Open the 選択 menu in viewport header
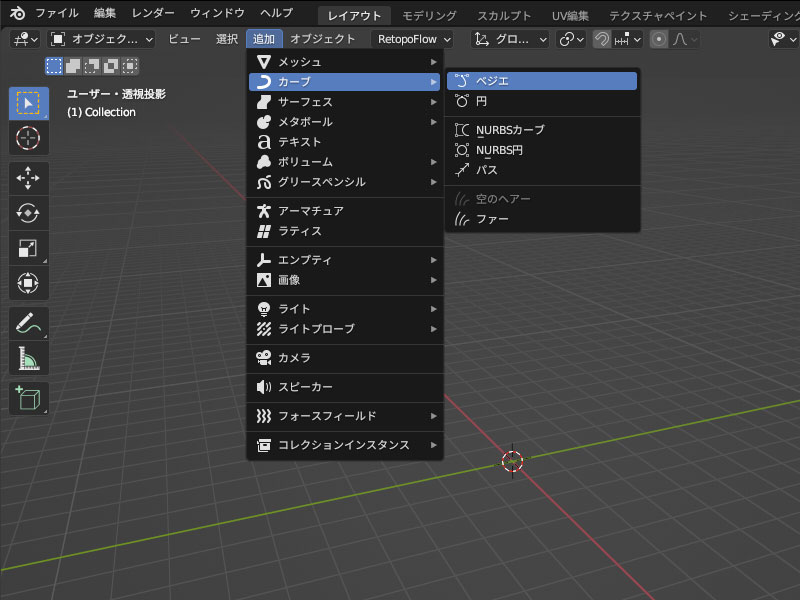The height and width of the screenshot is (600, 800). pyautogui.click(x=227, y=39)
